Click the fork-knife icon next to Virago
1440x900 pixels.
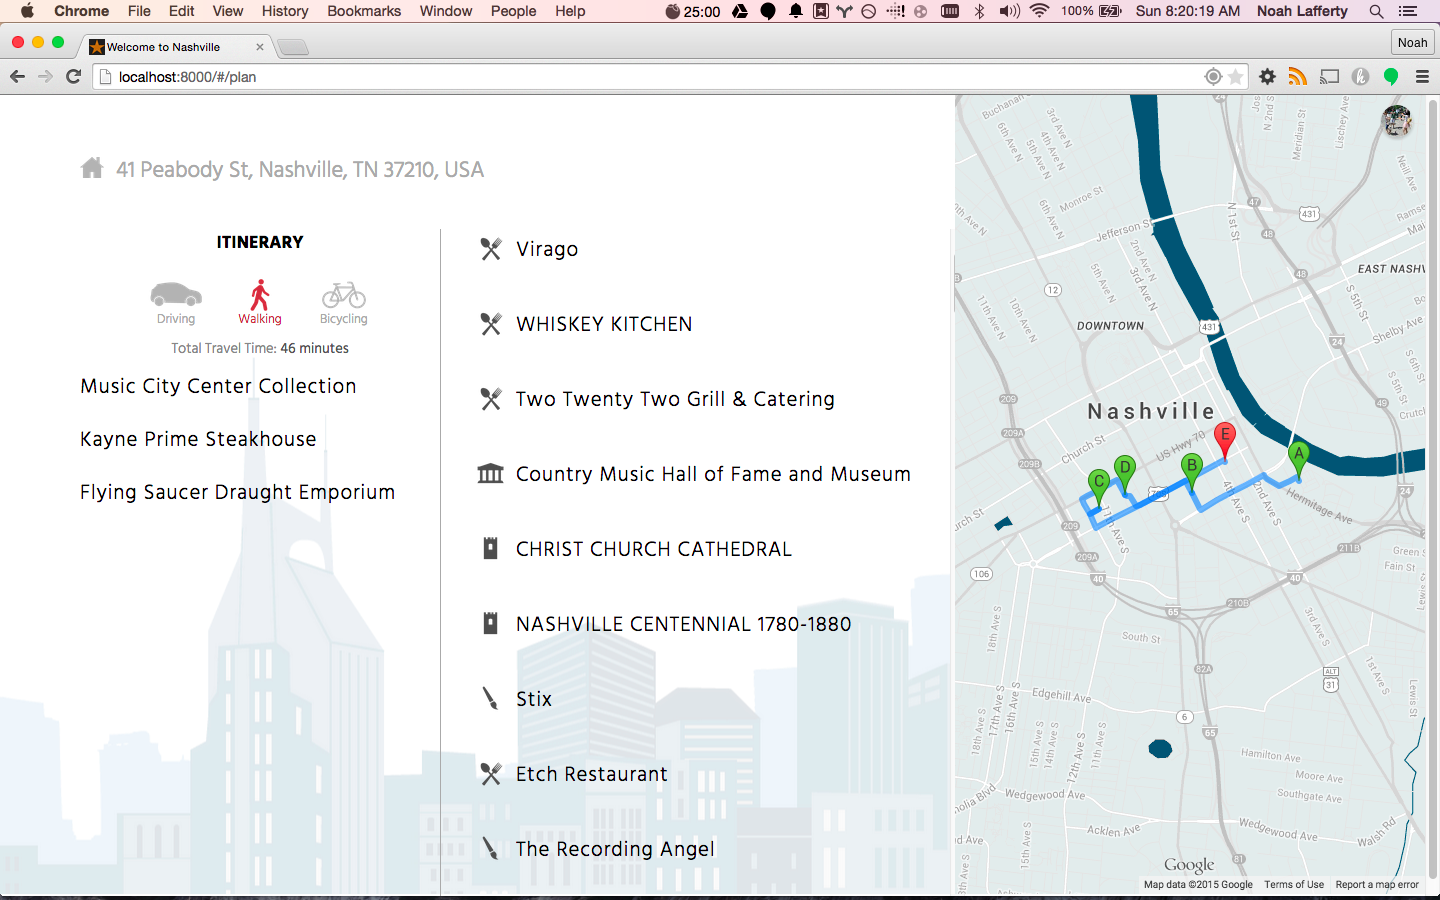click(490, 248)
